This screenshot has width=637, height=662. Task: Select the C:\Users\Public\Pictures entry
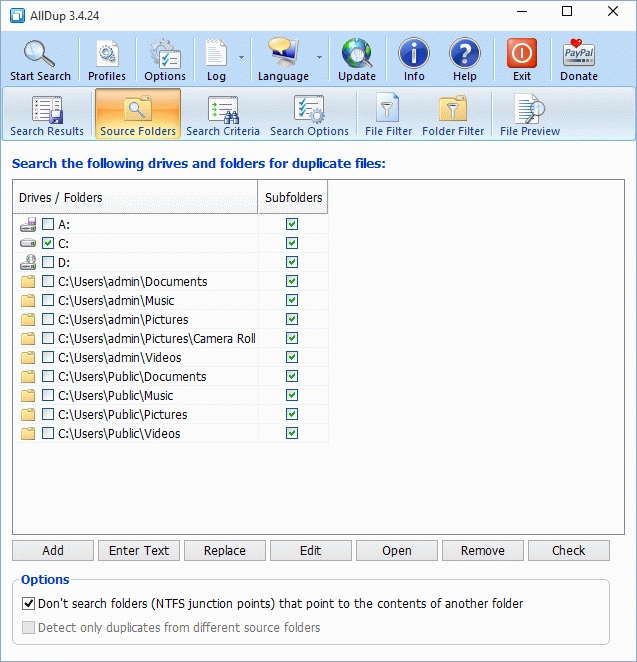click(x=123, y=415)
